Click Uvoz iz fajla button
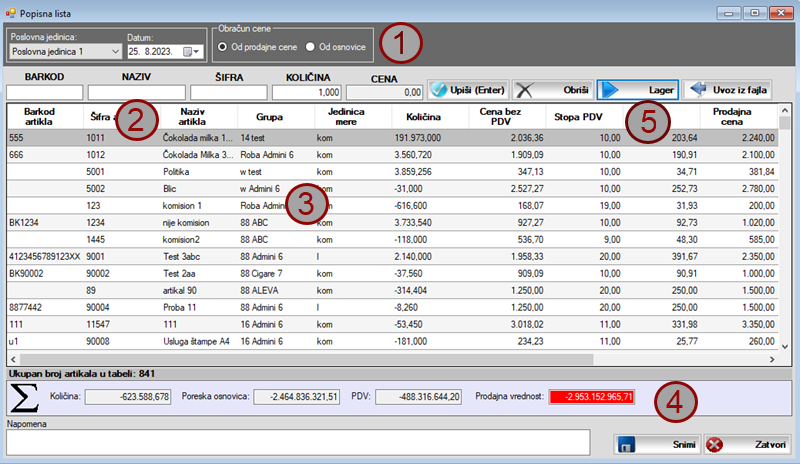 (x=728, y=90)
